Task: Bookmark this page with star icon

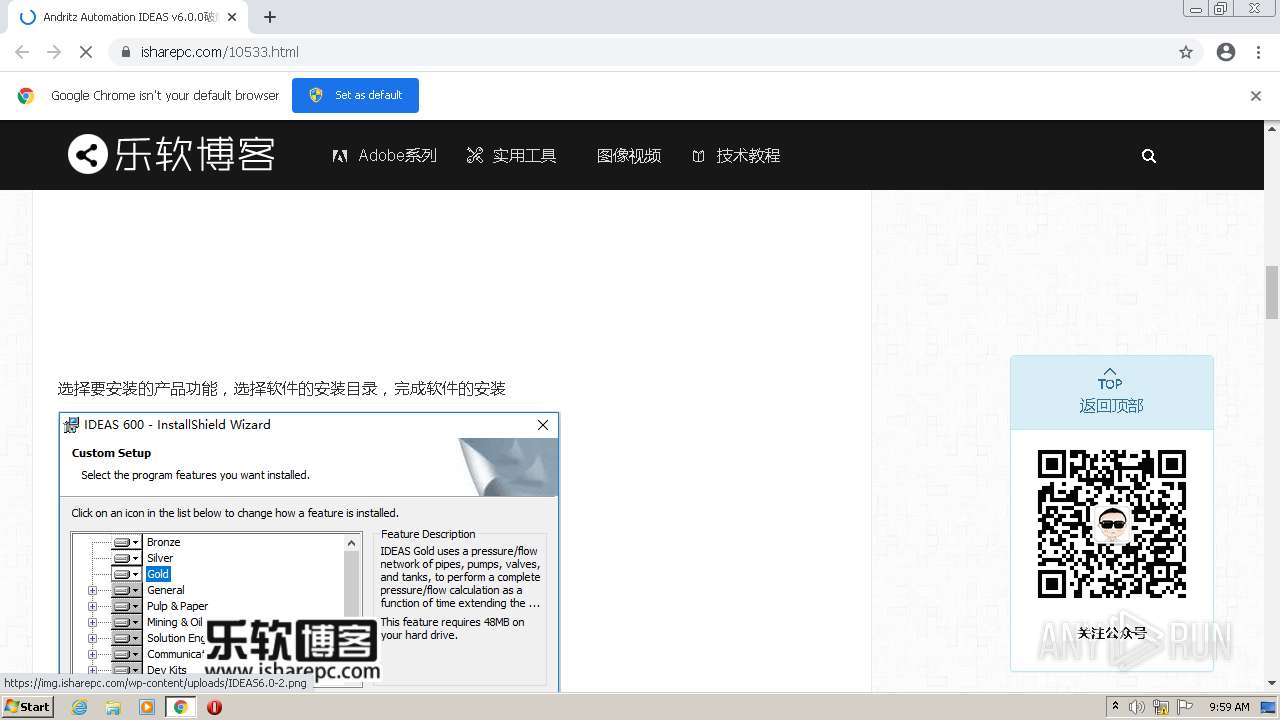Action: 1186,52
